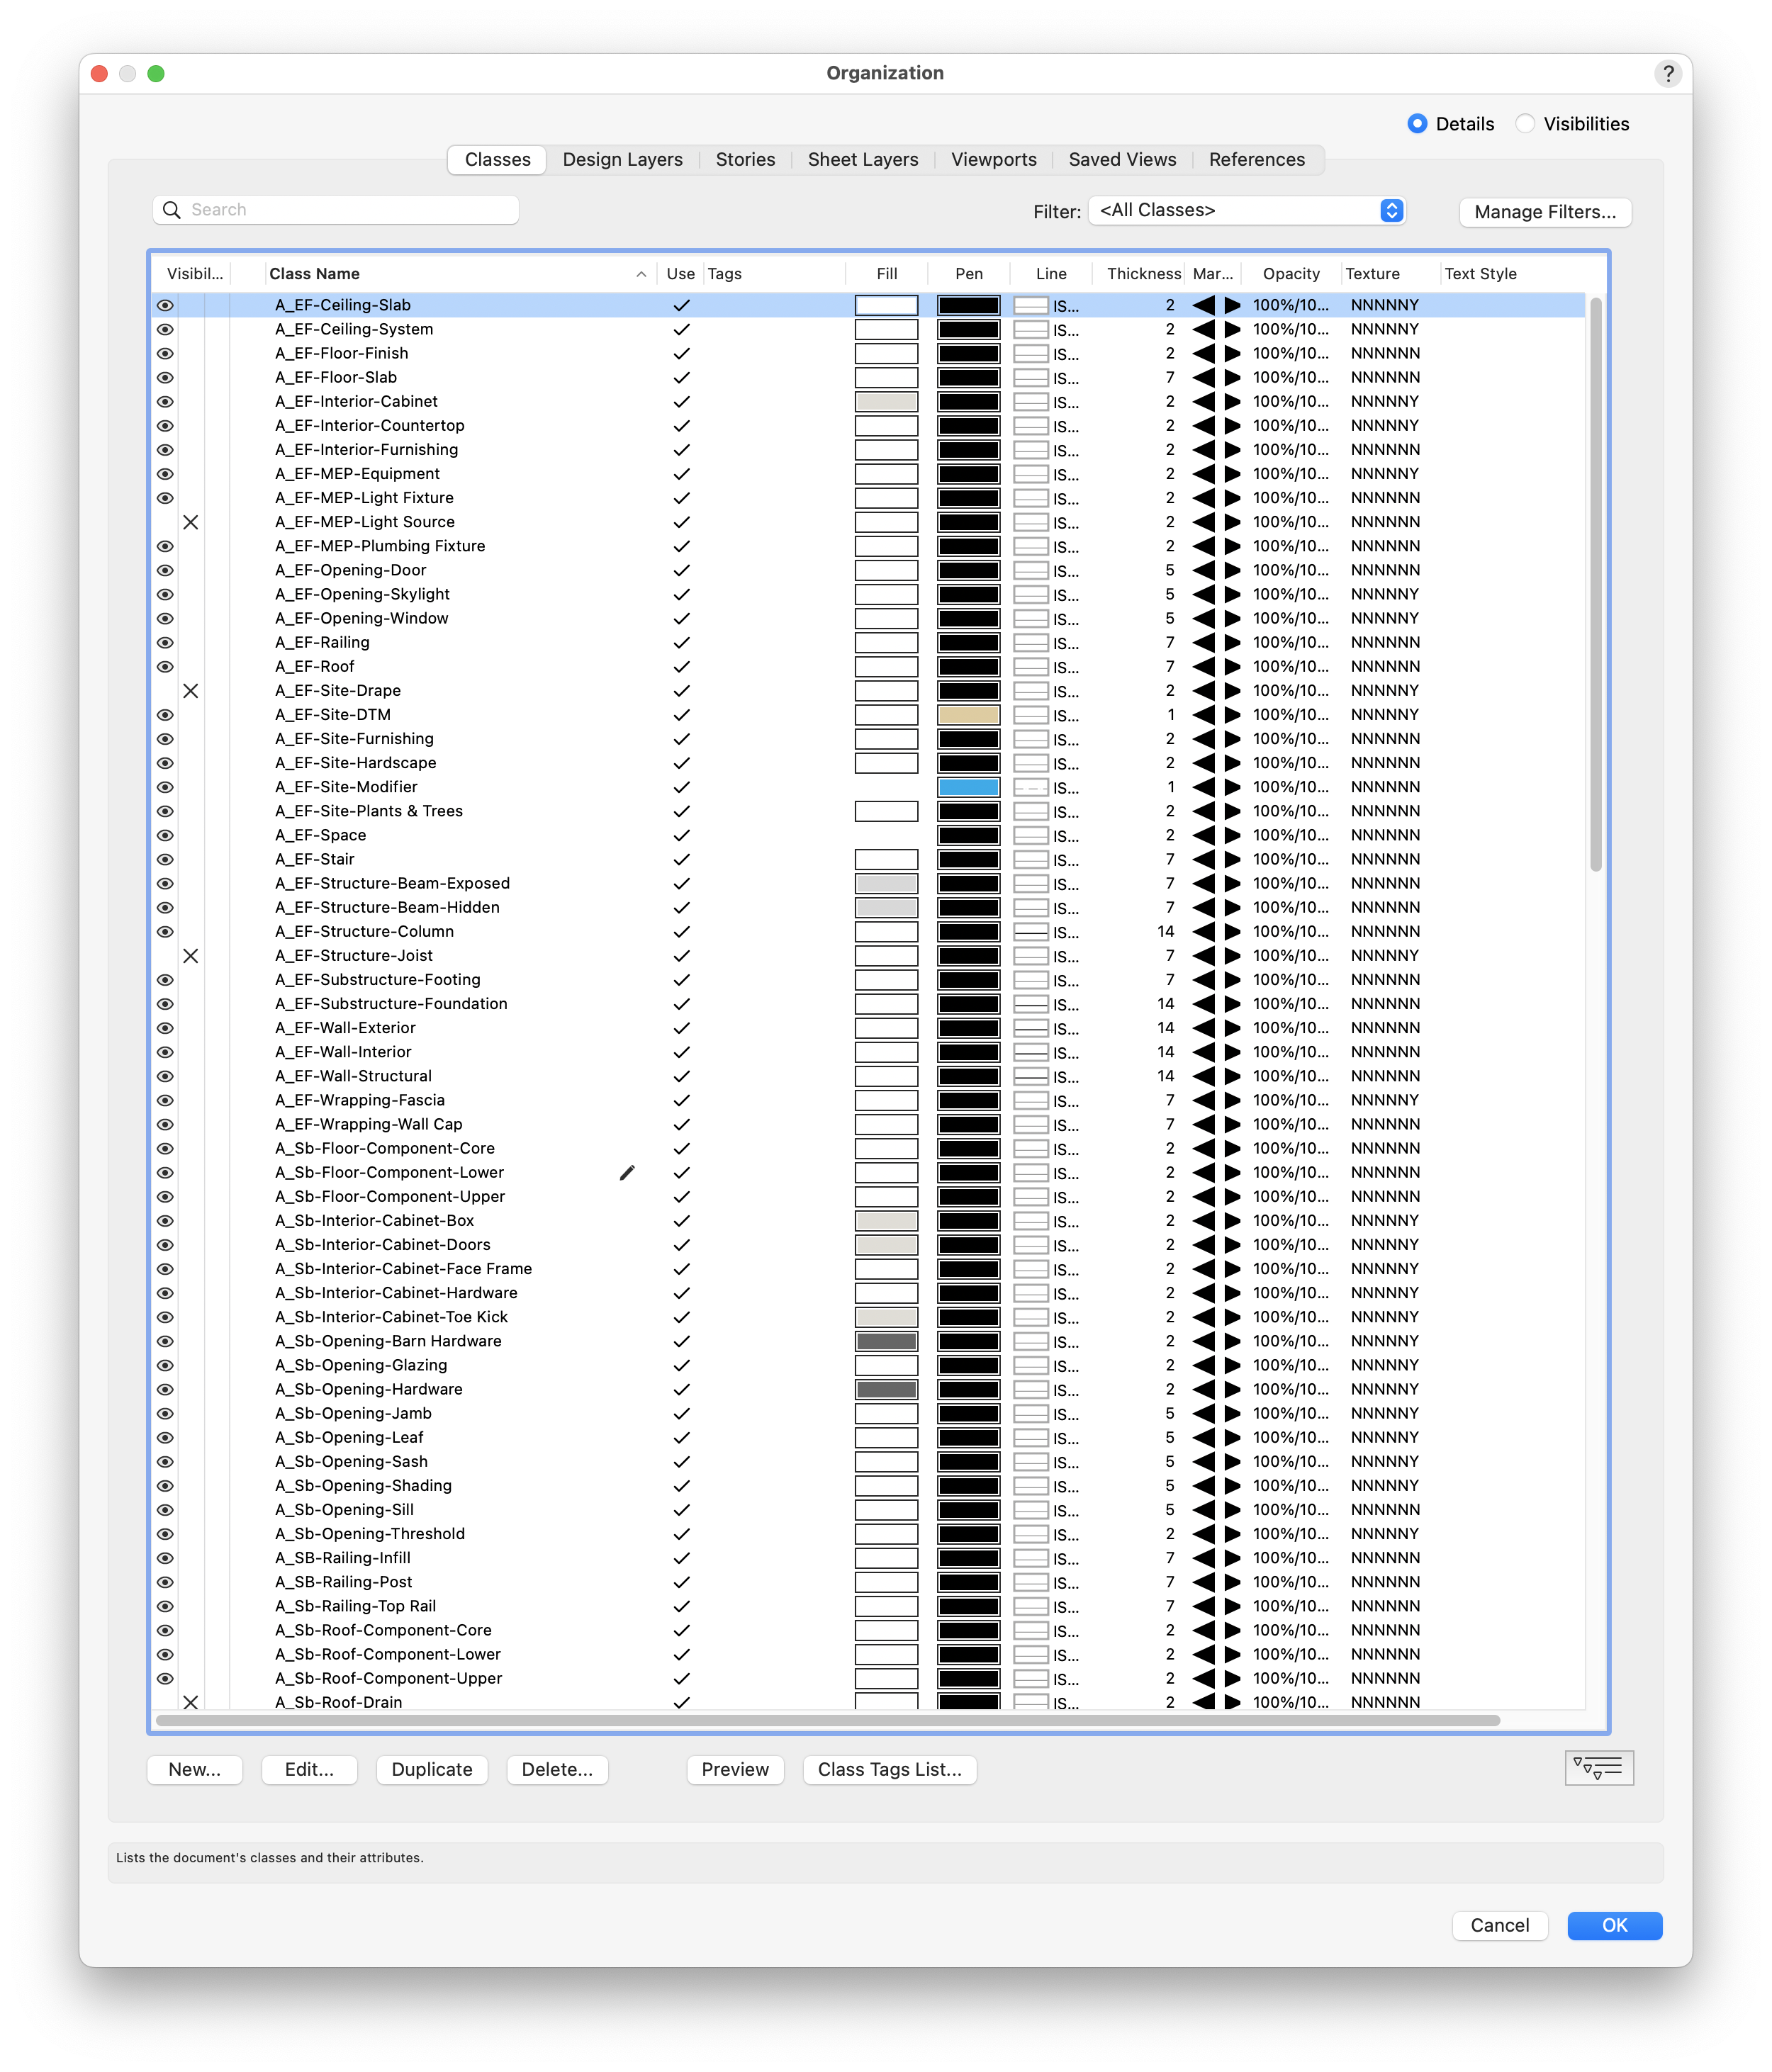Open the Filter All Classes dropdown
The width and height of the screenshot is (1772, 2072).
click(x=1247, y=210)
